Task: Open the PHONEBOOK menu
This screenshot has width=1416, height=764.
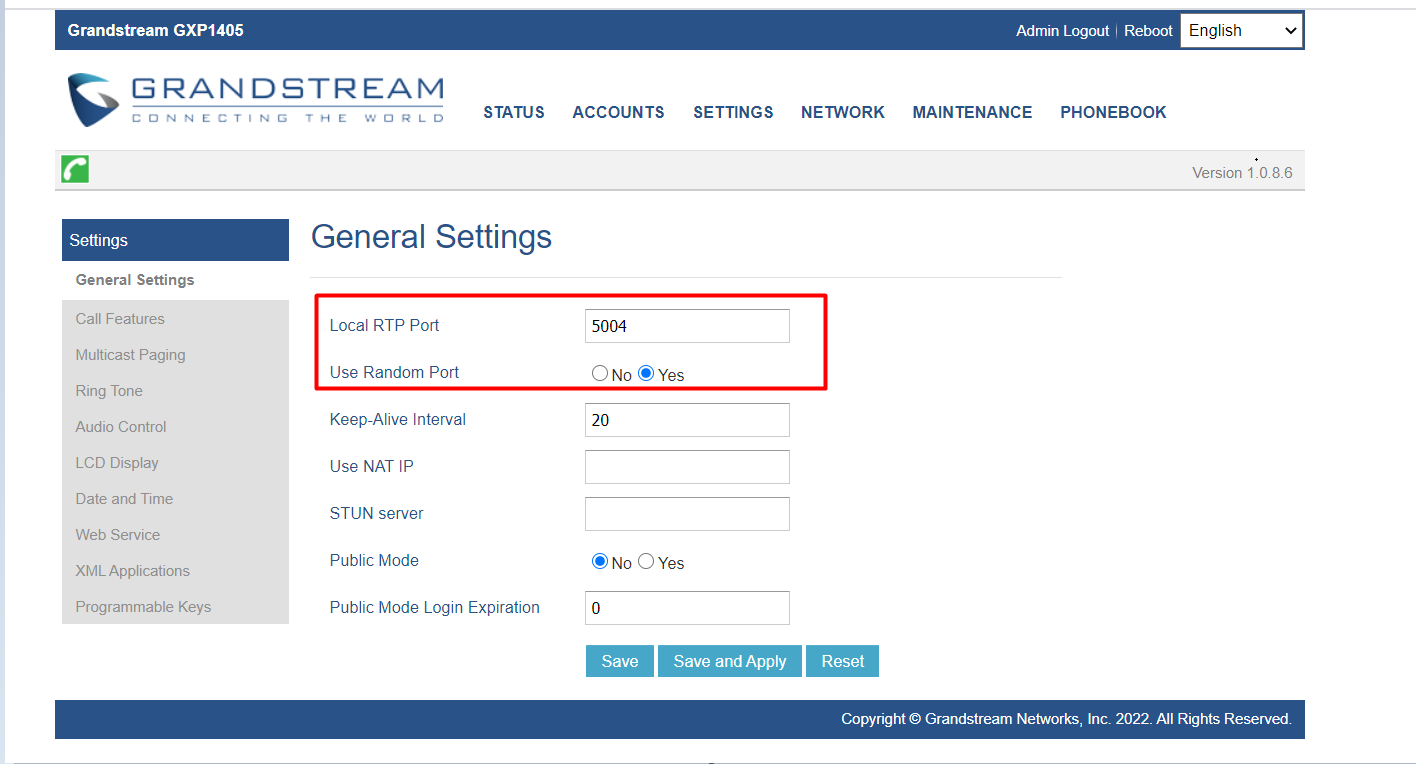Action: pos(1113,112)
